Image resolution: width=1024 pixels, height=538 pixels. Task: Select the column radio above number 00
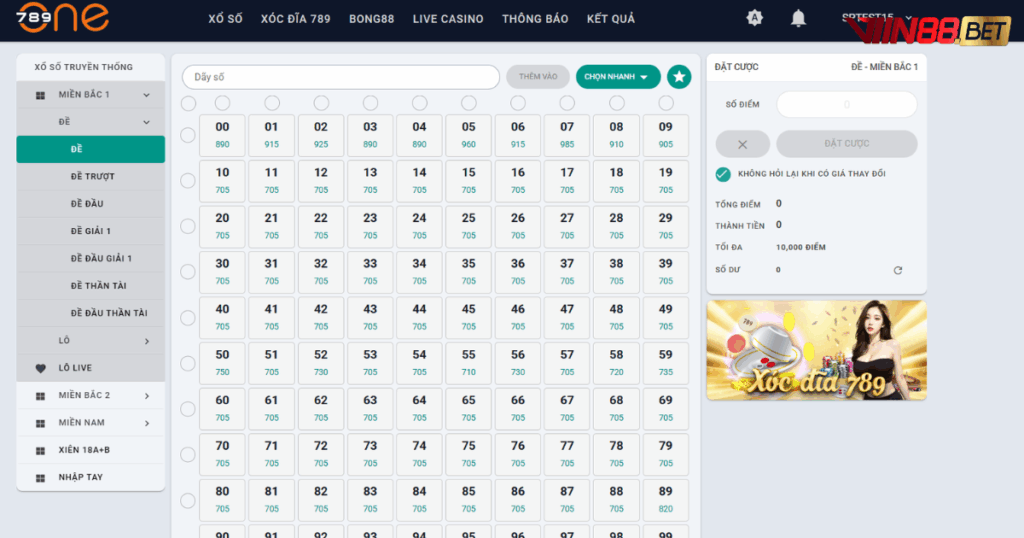click(x=222, y=103)
